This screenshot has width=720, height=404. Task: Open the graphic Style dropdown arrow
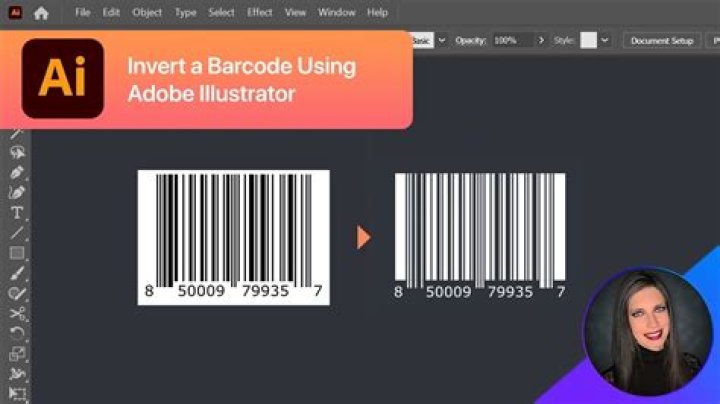[x=605, y=40]
